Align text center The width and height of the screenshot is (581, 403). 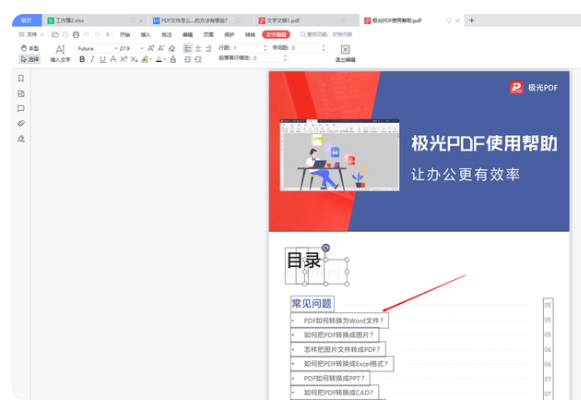(198, 48)
